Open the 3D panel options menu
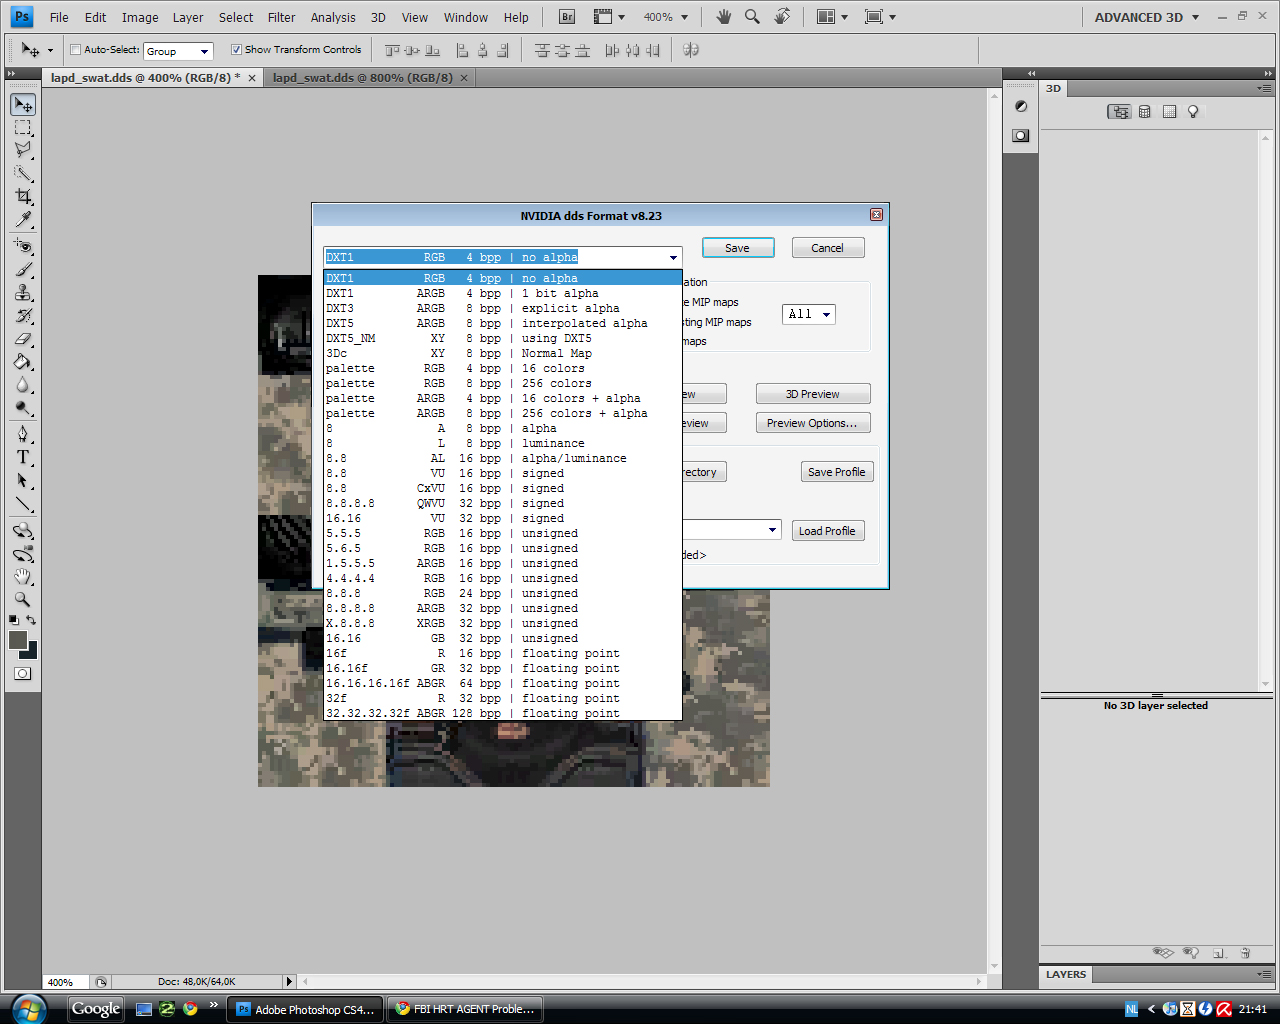1280x1024 pixels. tap(1264, 89)
